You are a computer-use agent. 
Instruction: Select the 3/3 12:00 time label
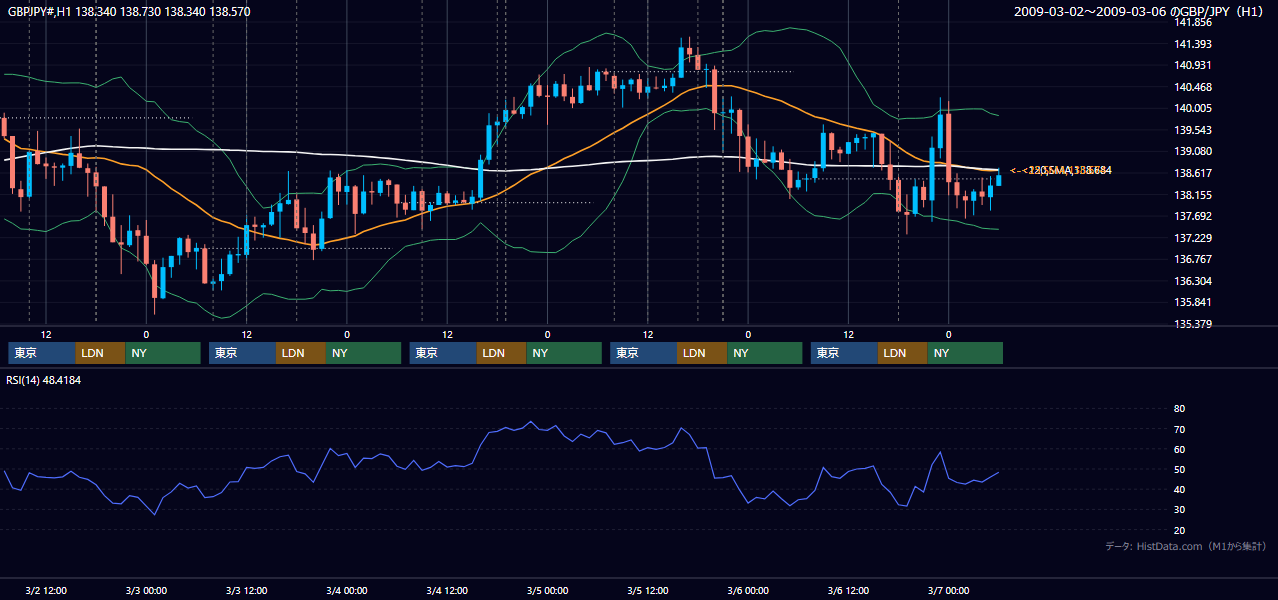coord(246,591)
